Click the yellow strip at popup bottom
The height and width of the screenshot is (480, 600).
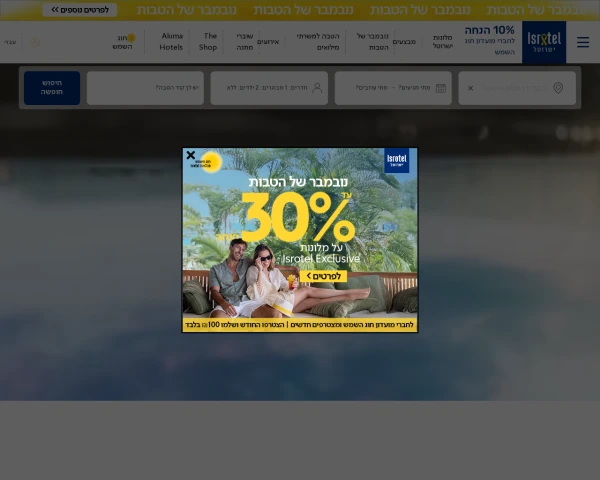pos(300,325)
